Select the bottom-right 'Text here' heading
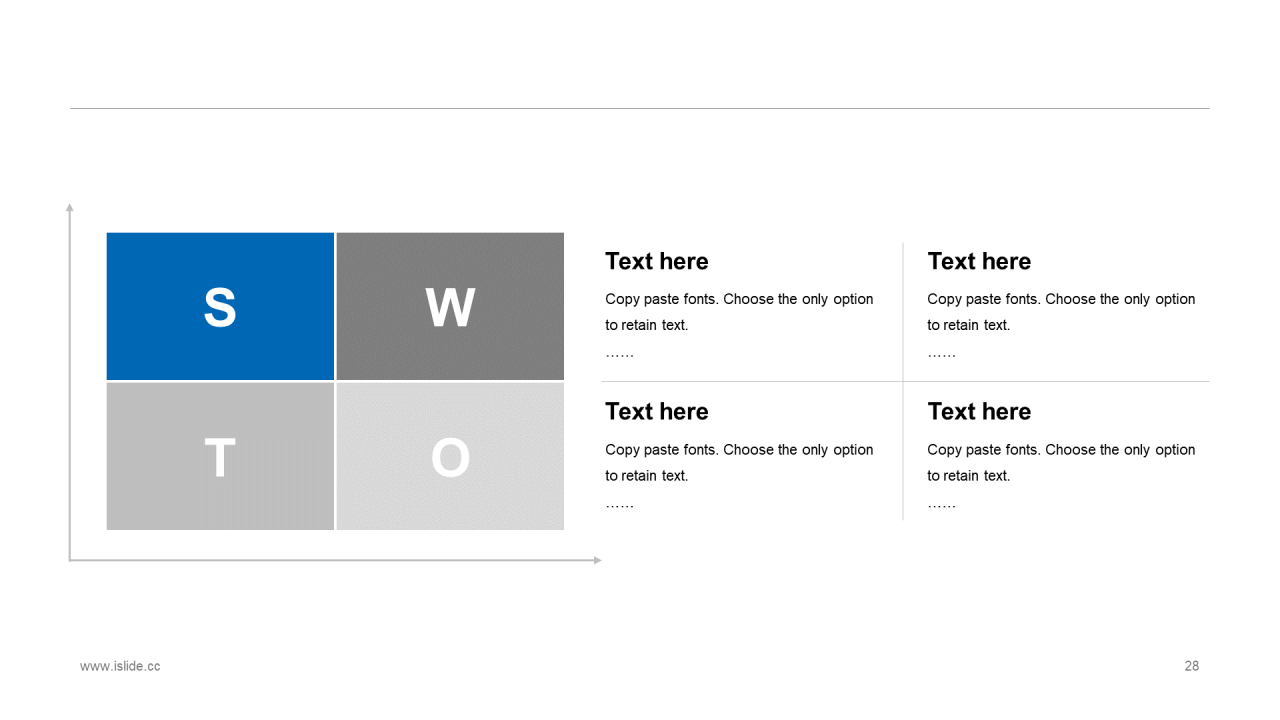The height and width of the screenshot is (720, 1280). tap(979, 411)
